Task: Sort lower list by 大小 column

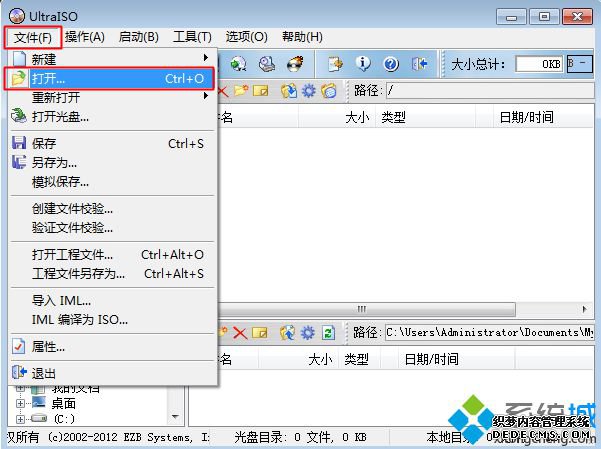Action: (299, 359)
